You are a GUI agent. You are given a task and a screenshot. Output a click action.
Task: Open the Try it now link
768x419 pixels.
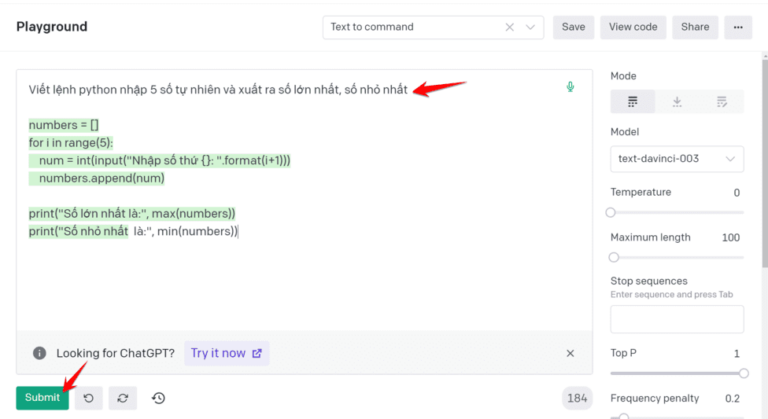(x=226, y=353)
